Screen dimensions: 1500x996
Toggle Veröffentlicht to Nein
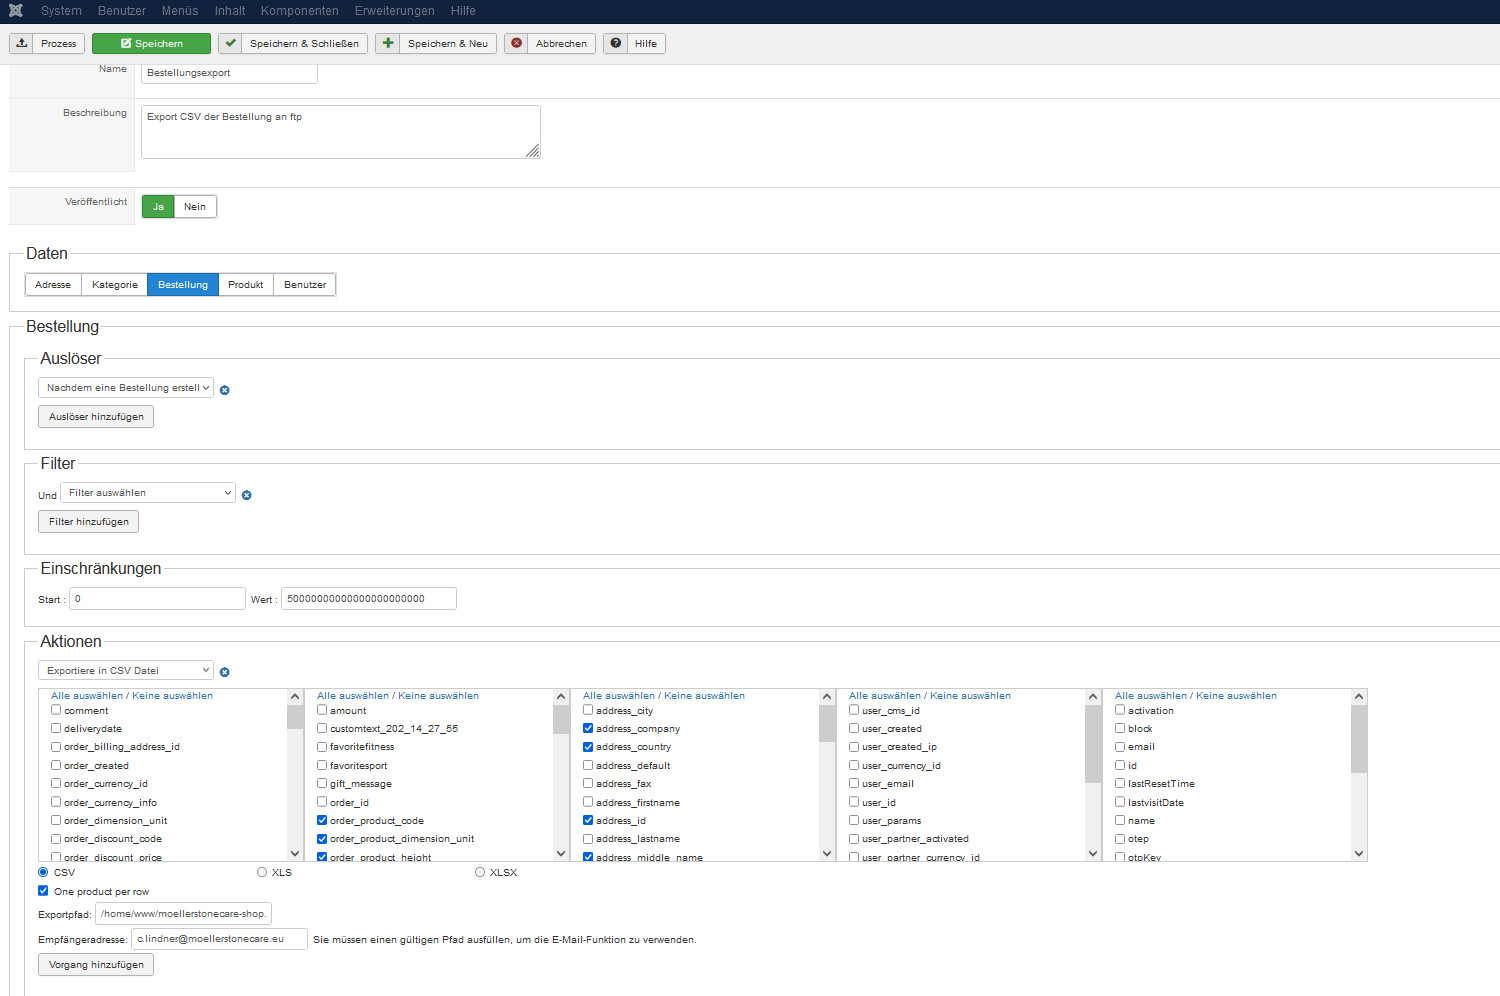[x=195, y=207]
